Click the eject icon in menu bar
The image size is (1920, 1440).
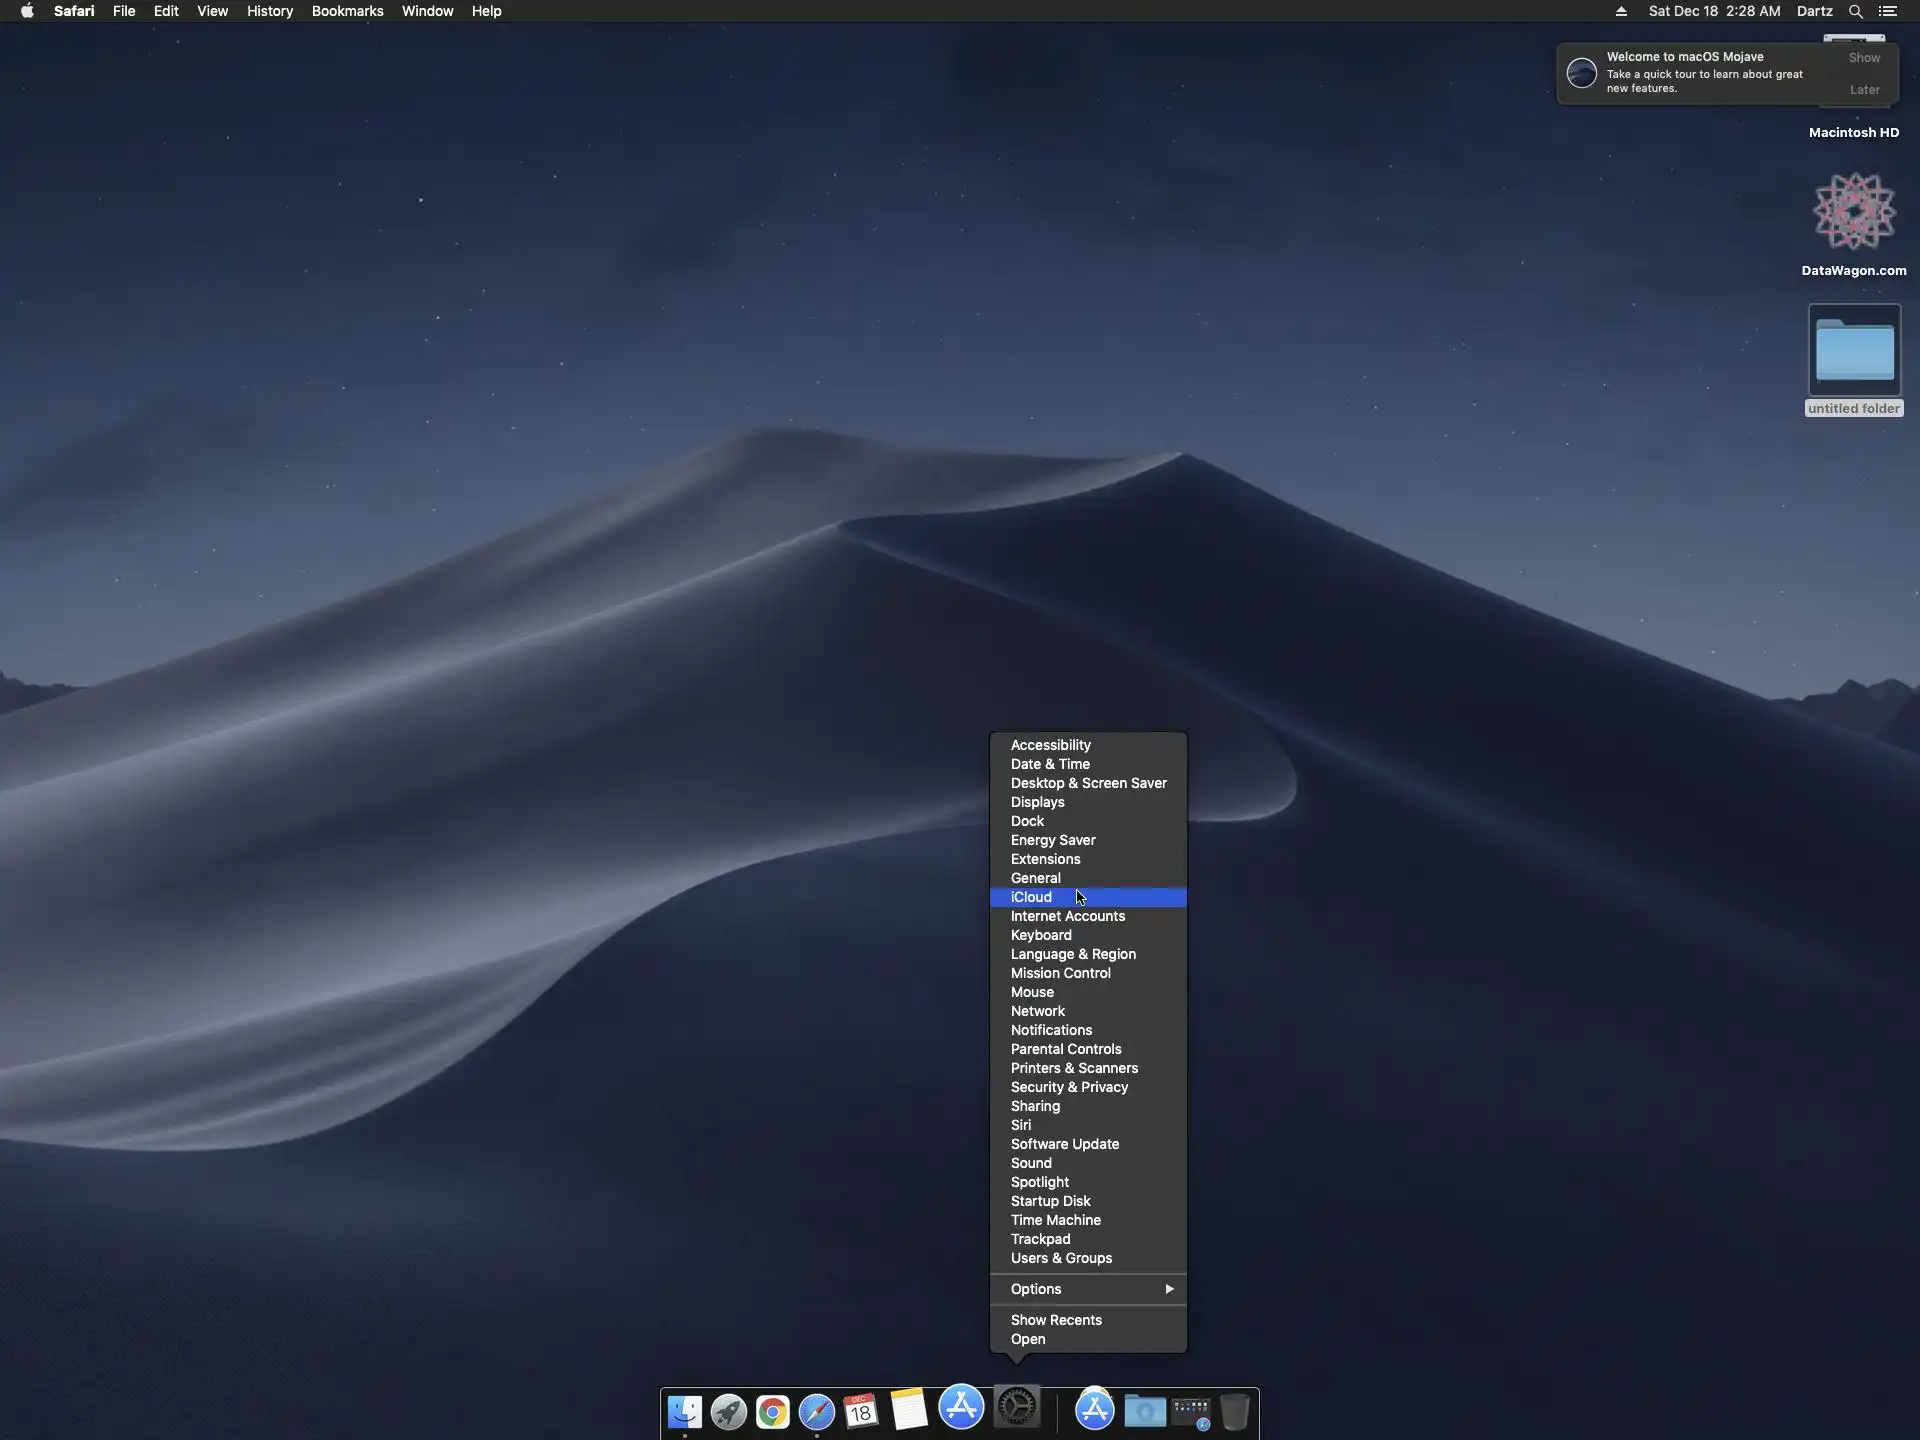[x=1621, y=11]
